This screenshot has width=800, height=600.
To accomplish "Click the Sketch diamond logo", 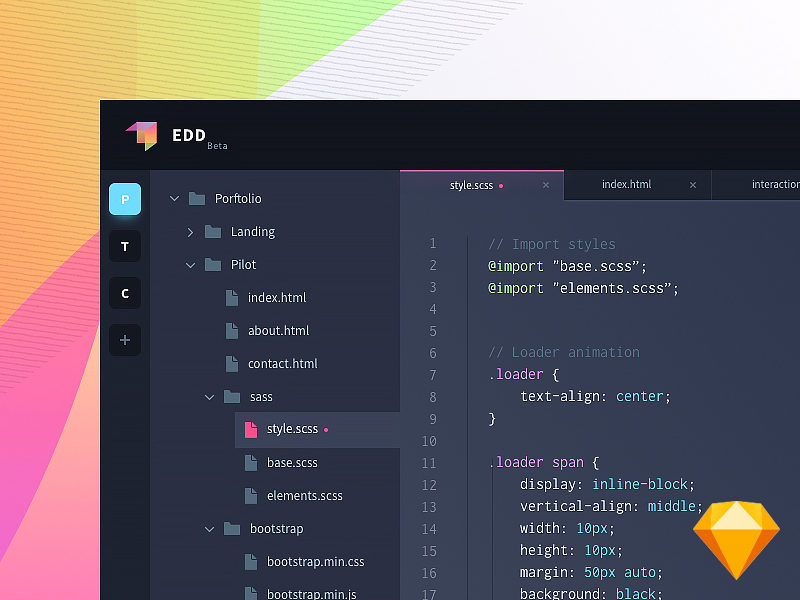I will (736, 539).
